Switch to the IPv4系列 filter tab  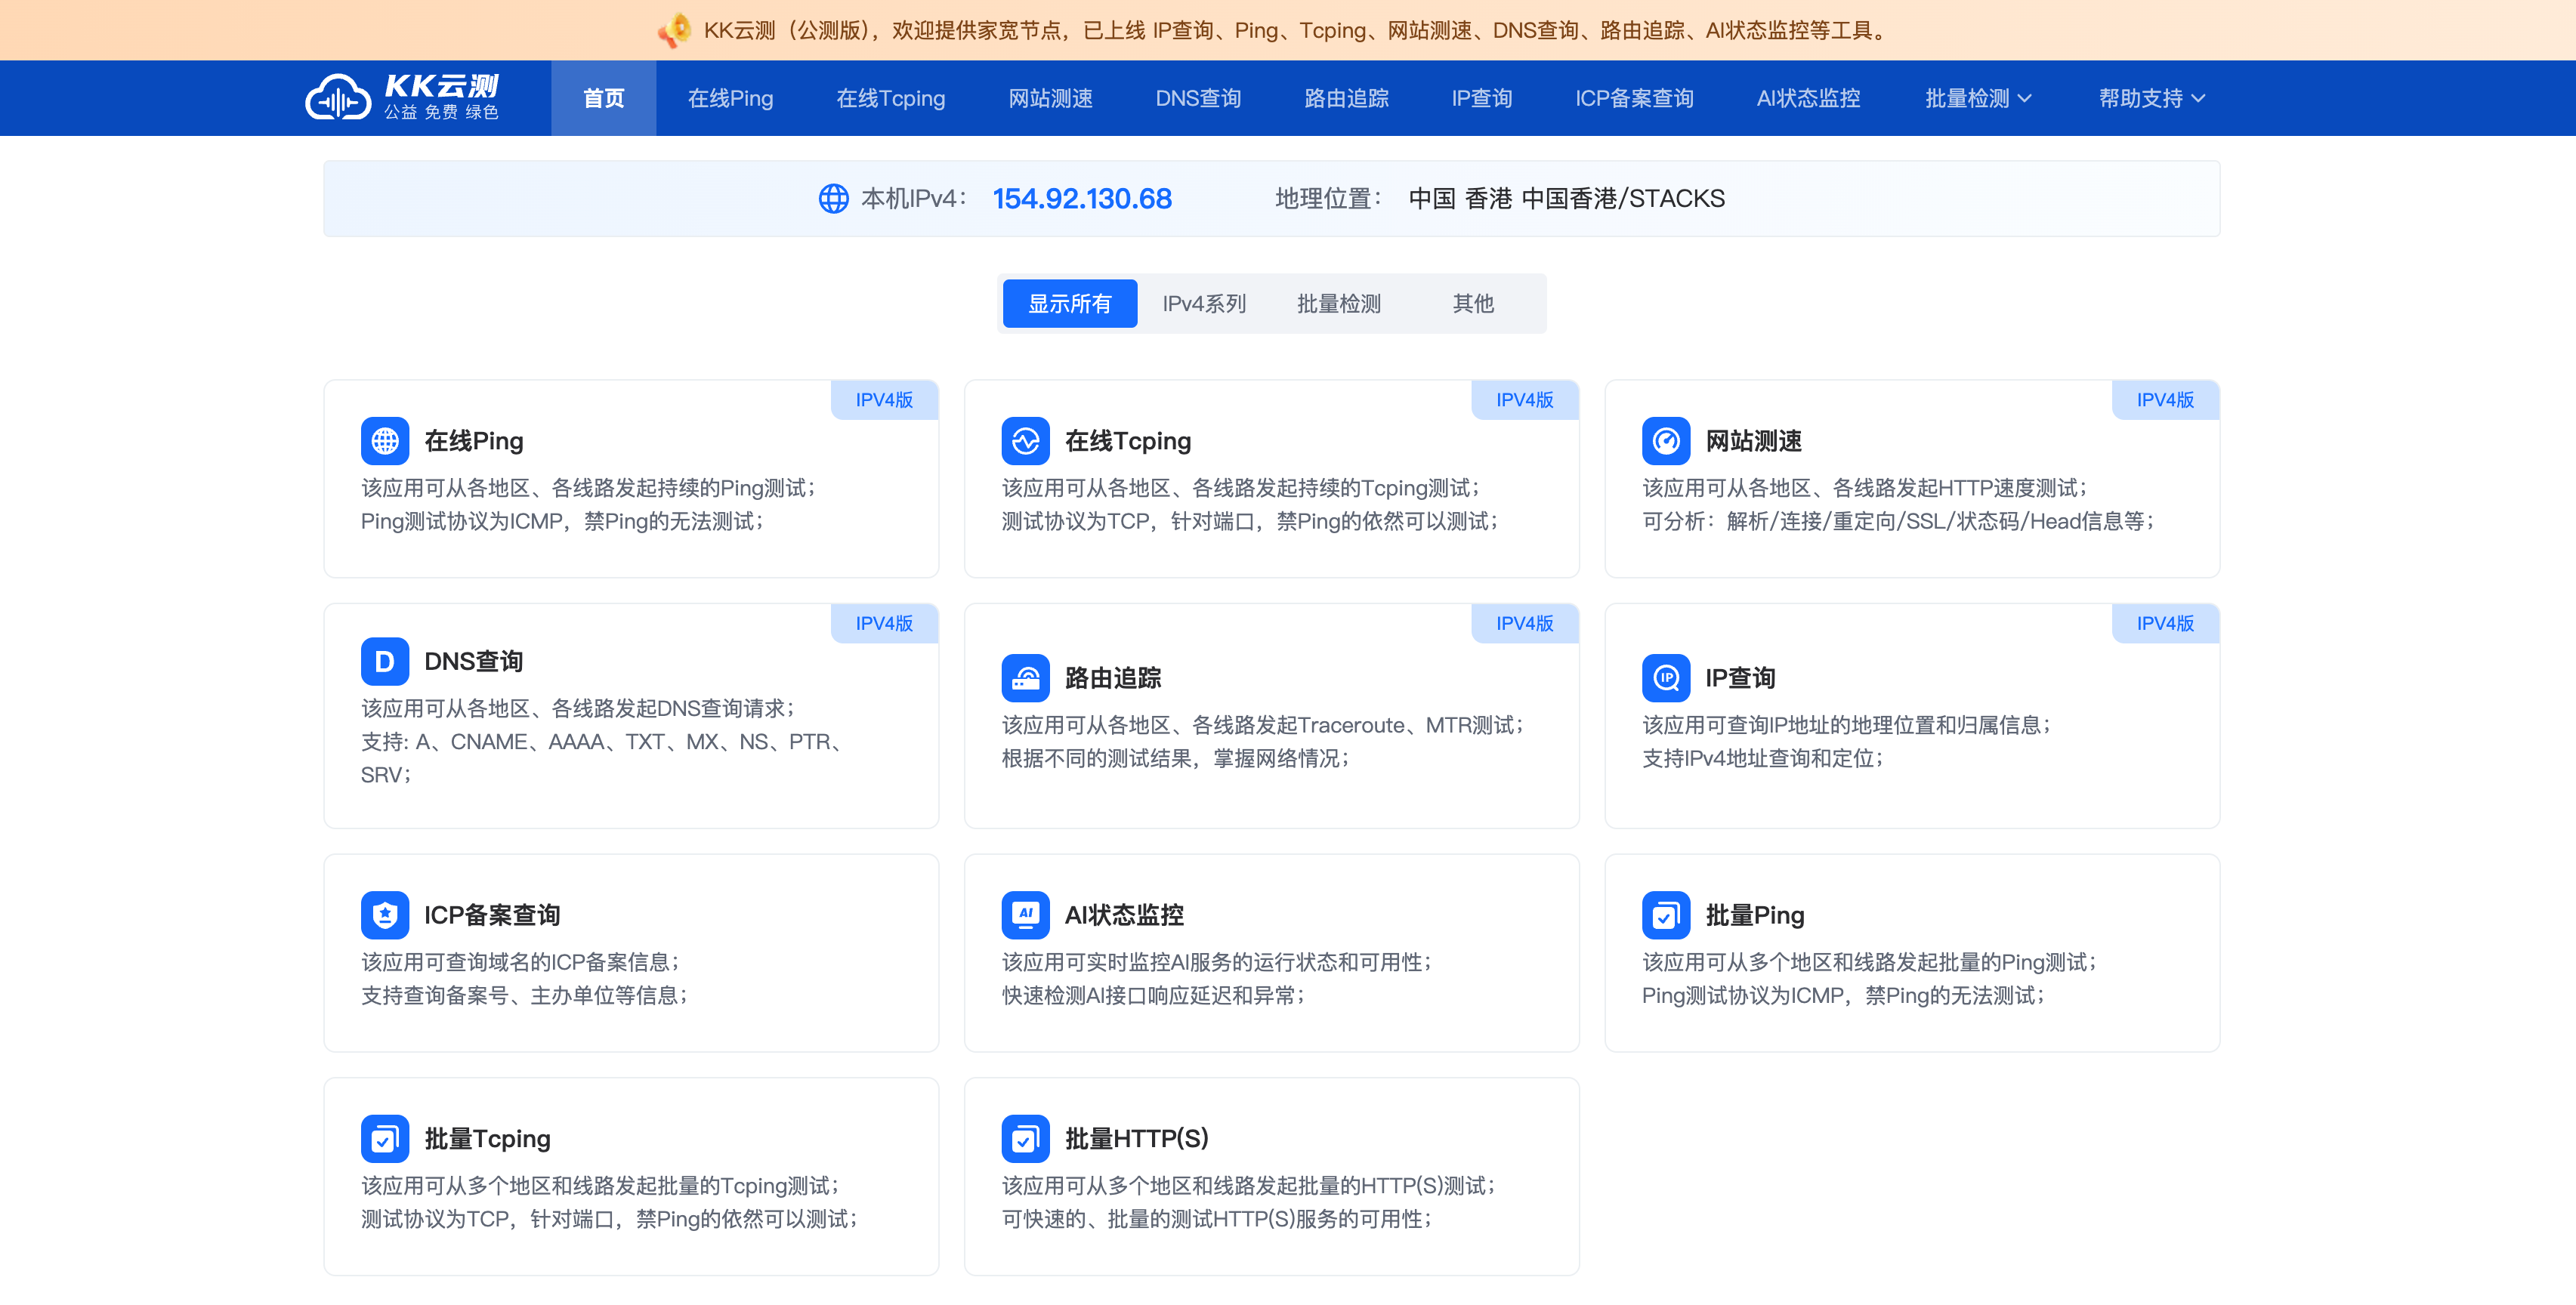pyautogui.click(x=1204, y=303)
